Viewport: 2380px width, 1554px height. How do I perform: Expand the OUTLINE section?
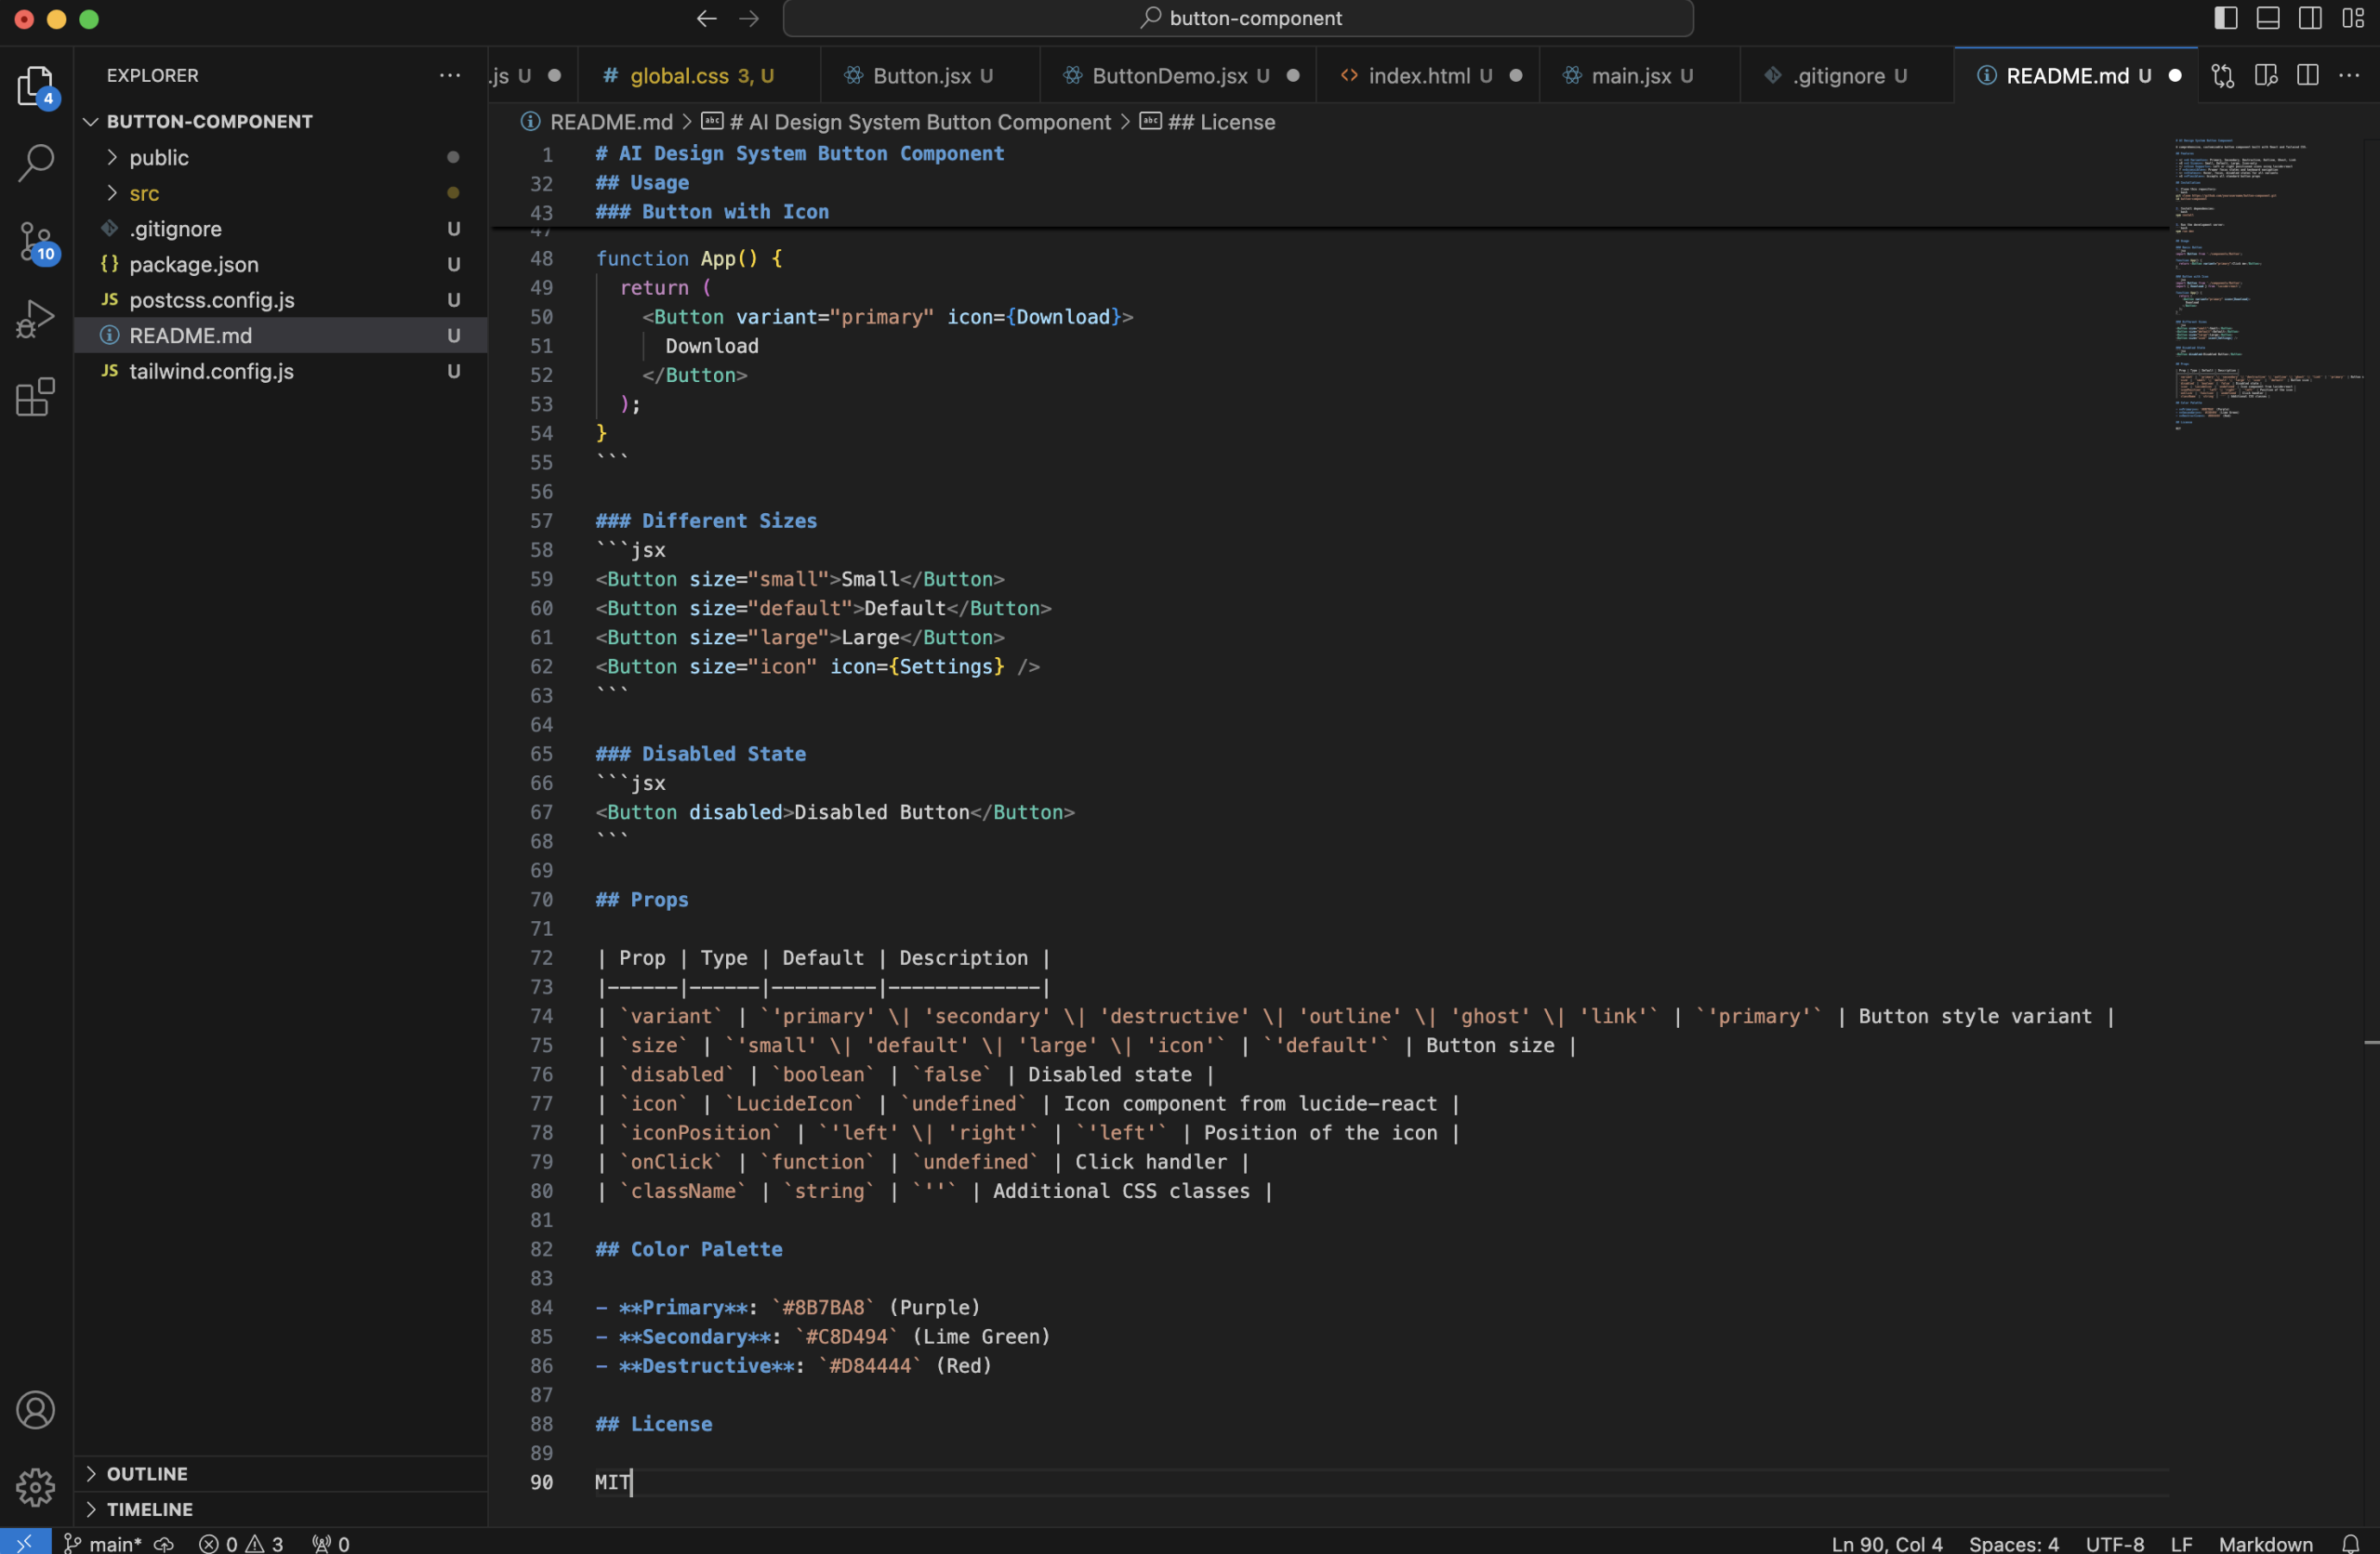pos(147,1473)
